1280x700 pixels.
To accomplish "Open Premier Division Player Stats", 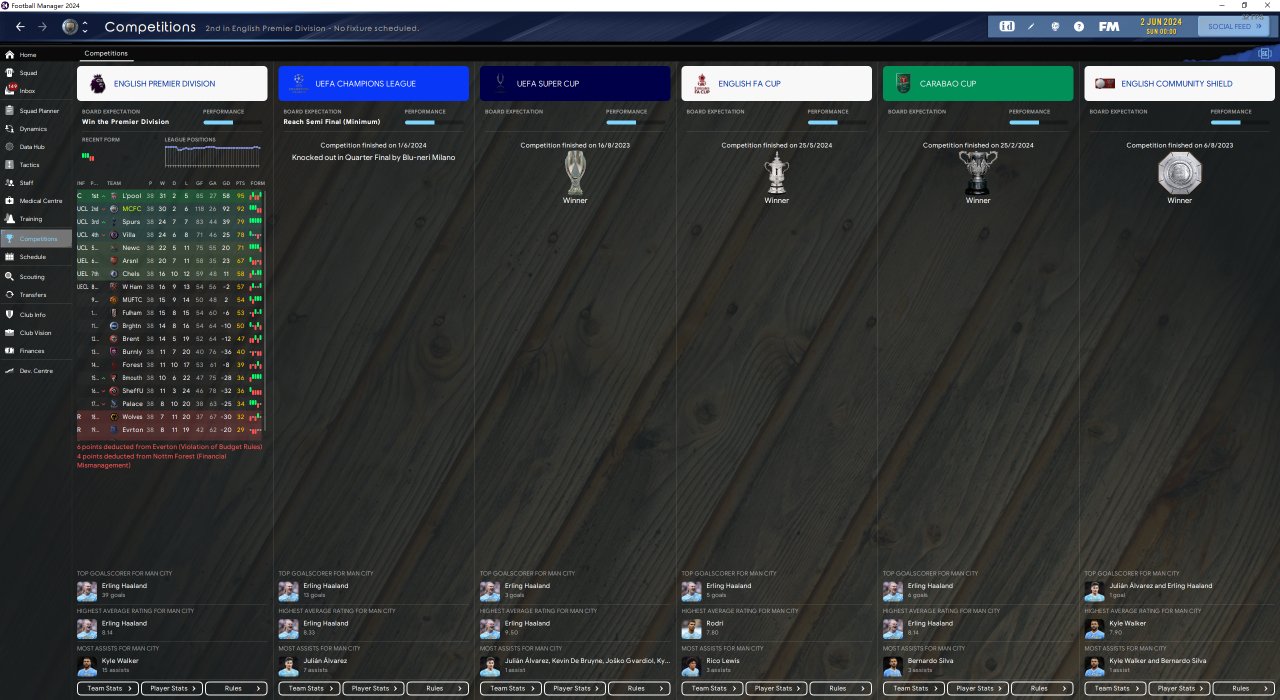I will pyautogui.click(x=172, y=688).
